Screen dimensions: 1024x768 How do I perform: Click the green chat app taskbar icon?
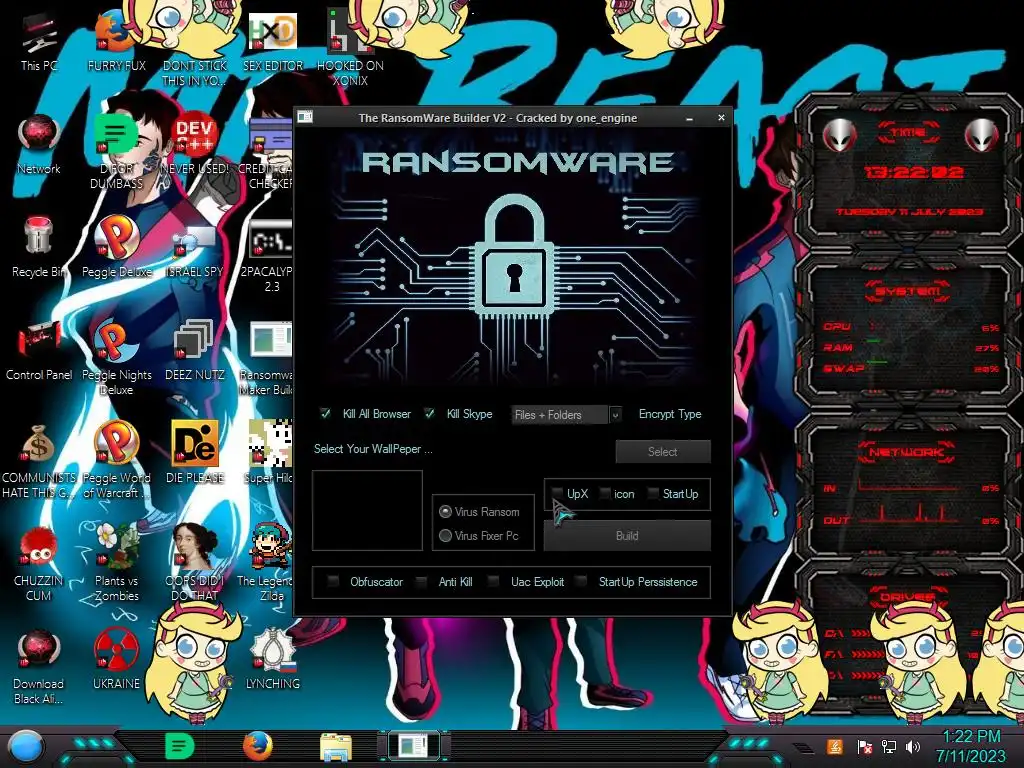(x=180, y=746)
